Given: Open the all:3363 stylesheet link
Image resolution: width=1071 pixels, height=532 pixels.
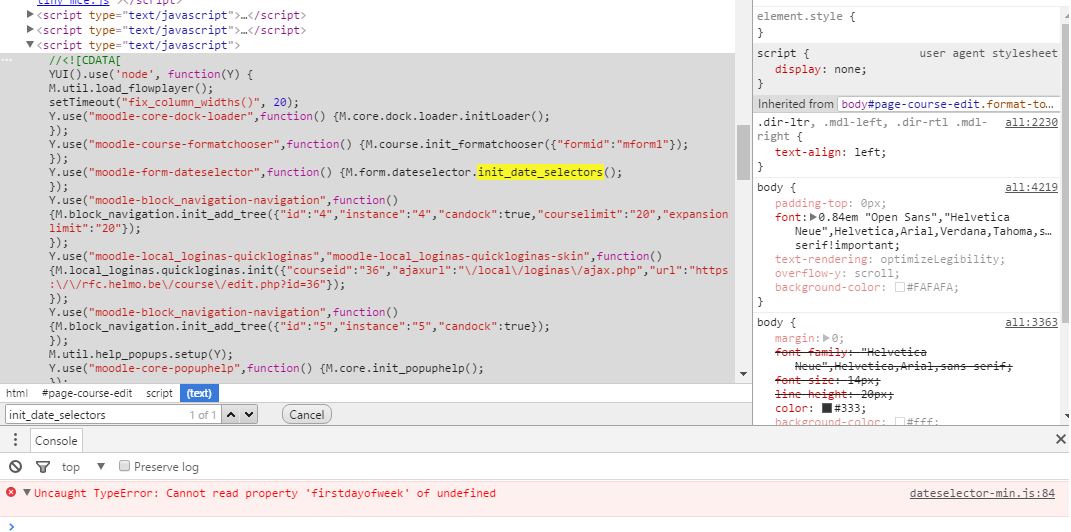Looking at the screenshot, I should (x=1031, y=322).
